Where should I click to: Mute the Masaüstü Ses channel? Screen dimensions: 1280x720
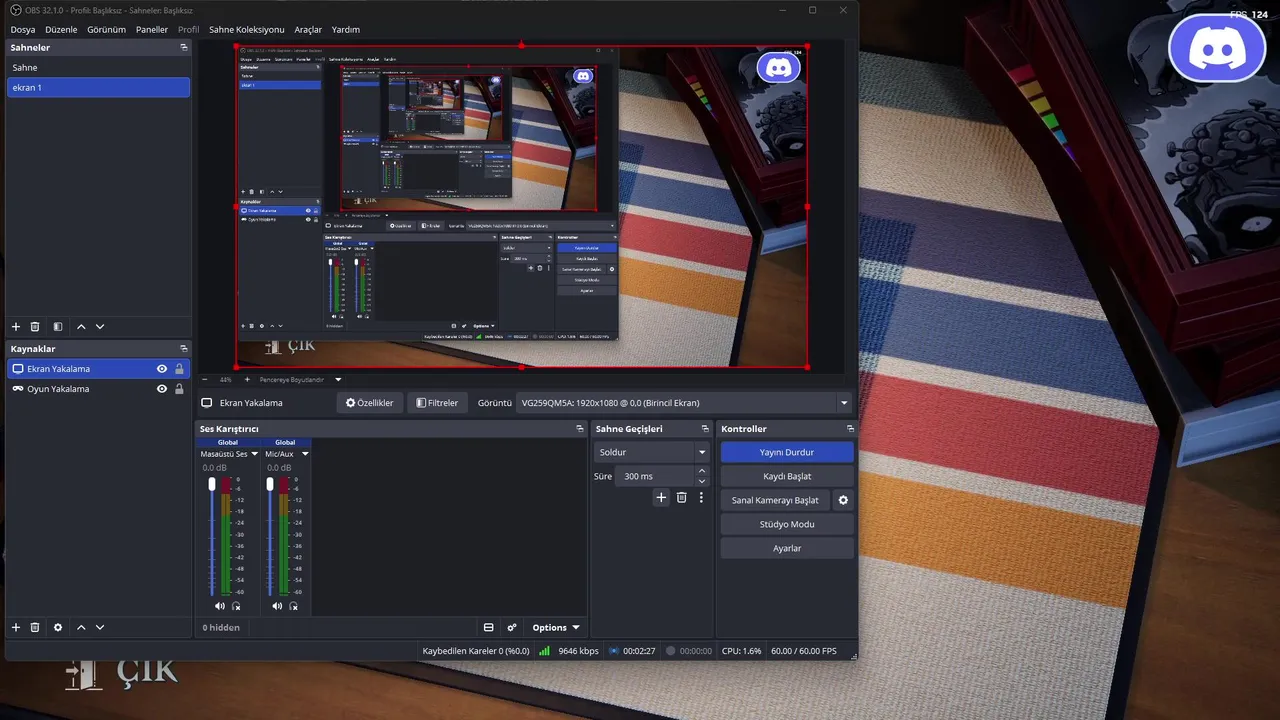pos(220,606)
